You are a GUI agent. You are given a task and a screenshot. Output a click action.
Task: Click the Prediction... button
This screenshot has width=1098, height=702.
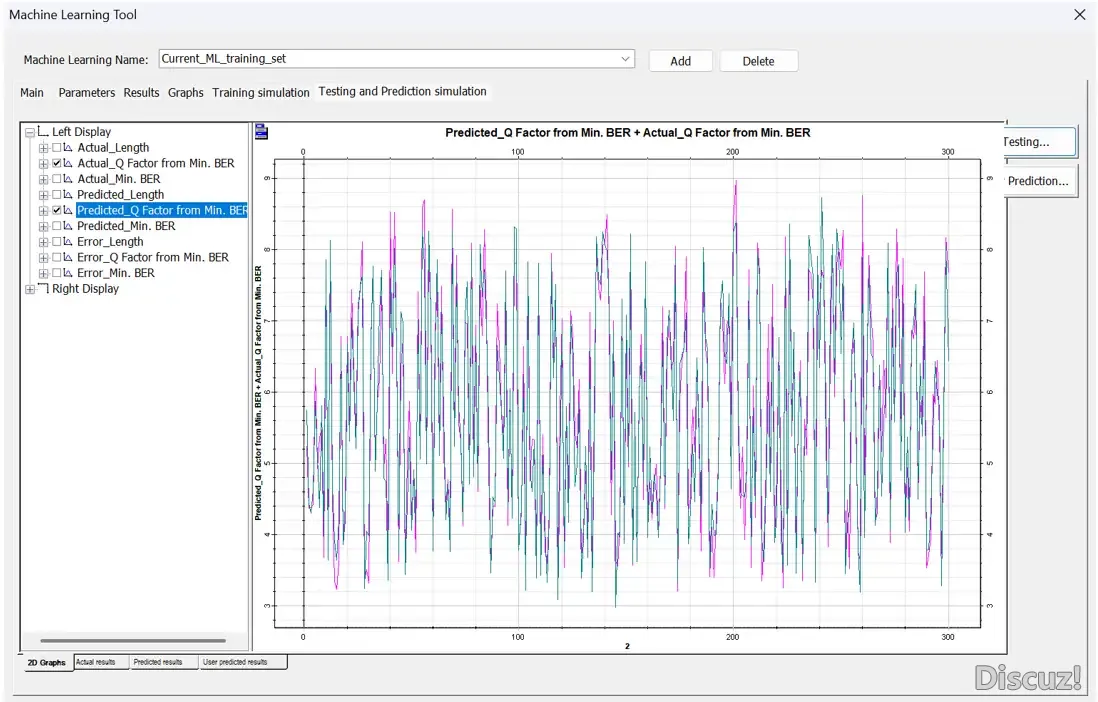click(x=1040, y=181)
